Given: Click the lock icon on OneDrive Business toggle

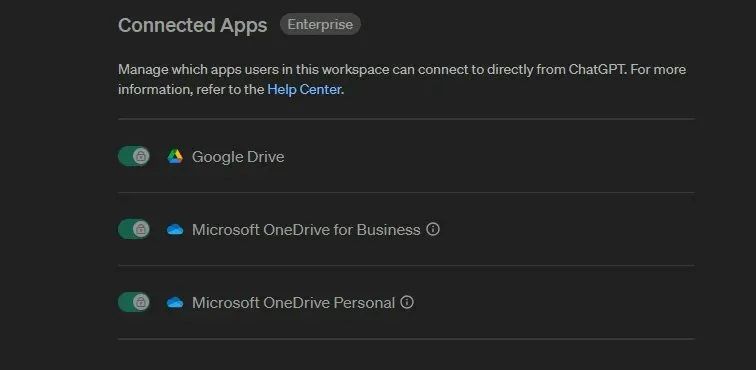Looking at the screenshot, I should click(141, 229).
